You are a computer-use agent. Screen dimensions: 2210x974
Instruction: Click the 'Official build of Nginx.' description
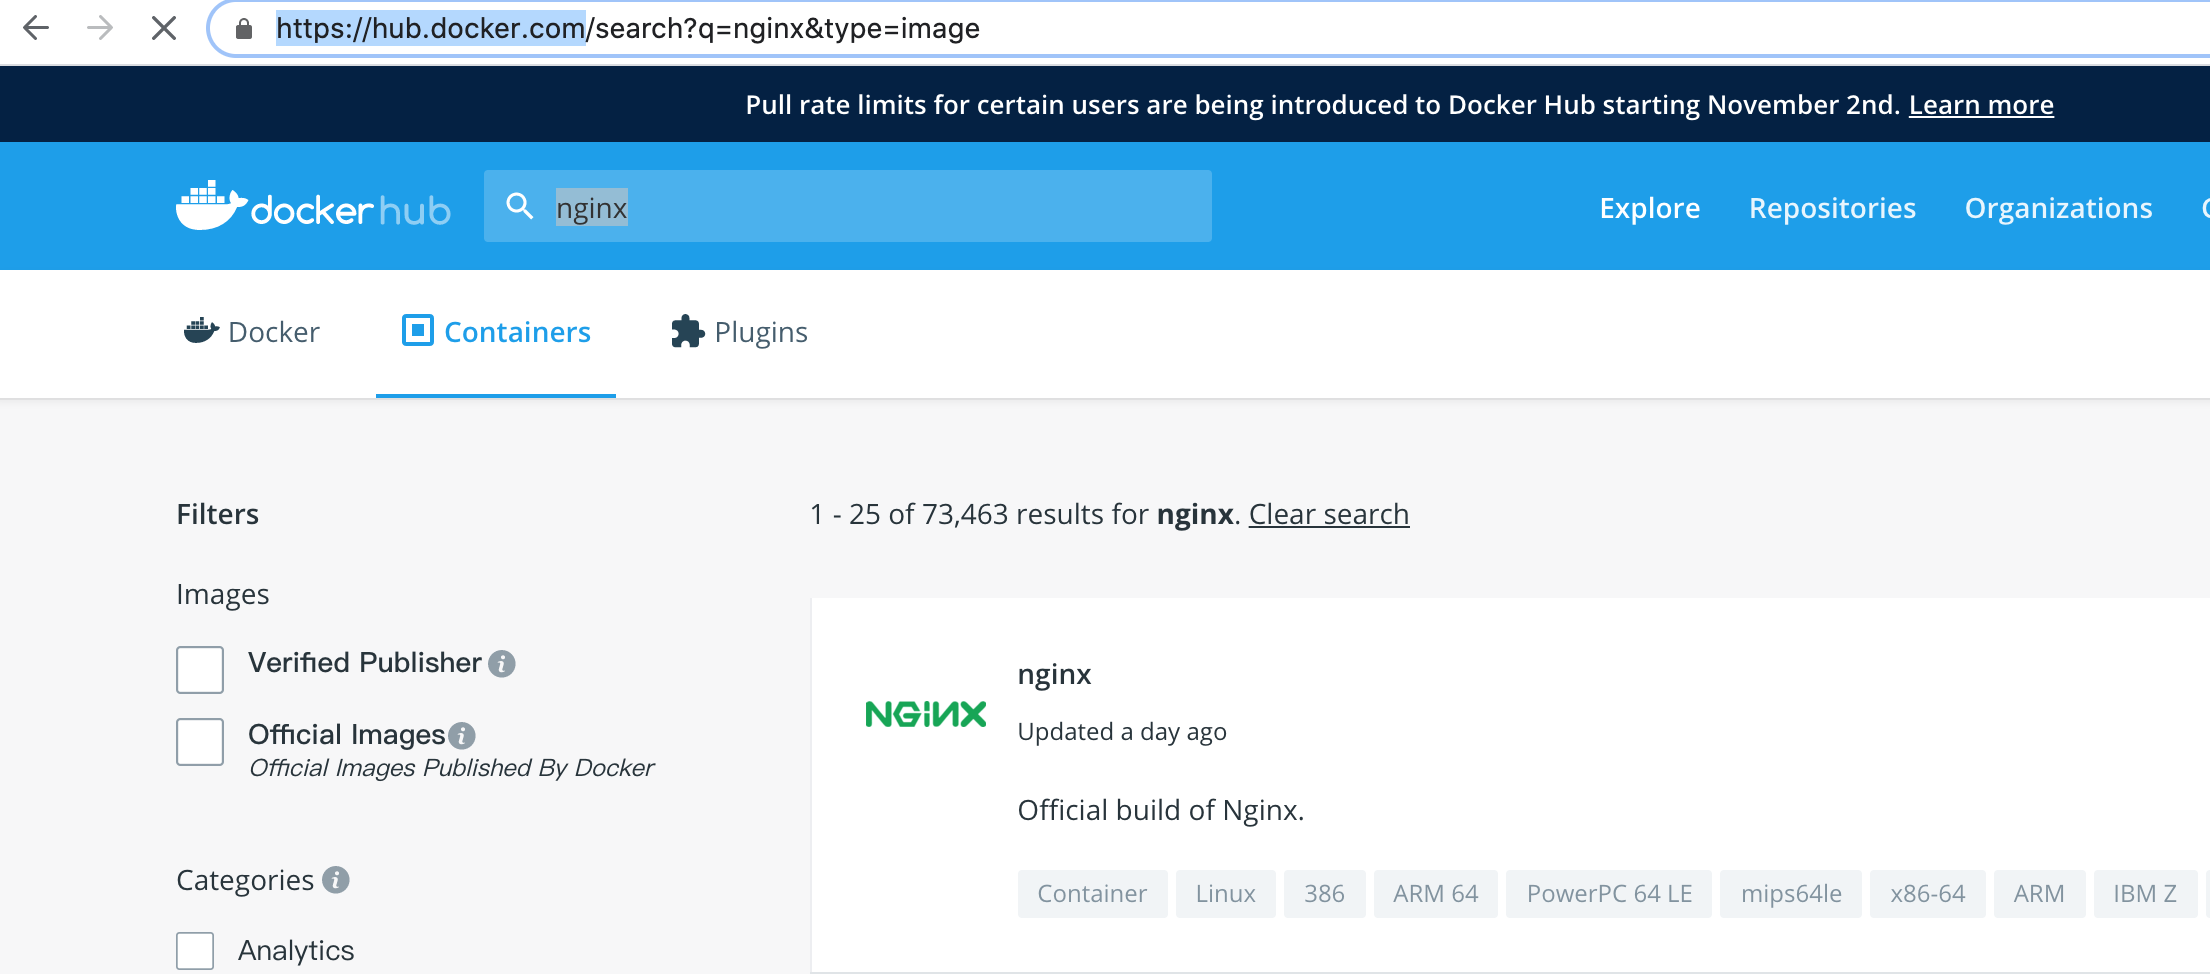pos(1161,810)
